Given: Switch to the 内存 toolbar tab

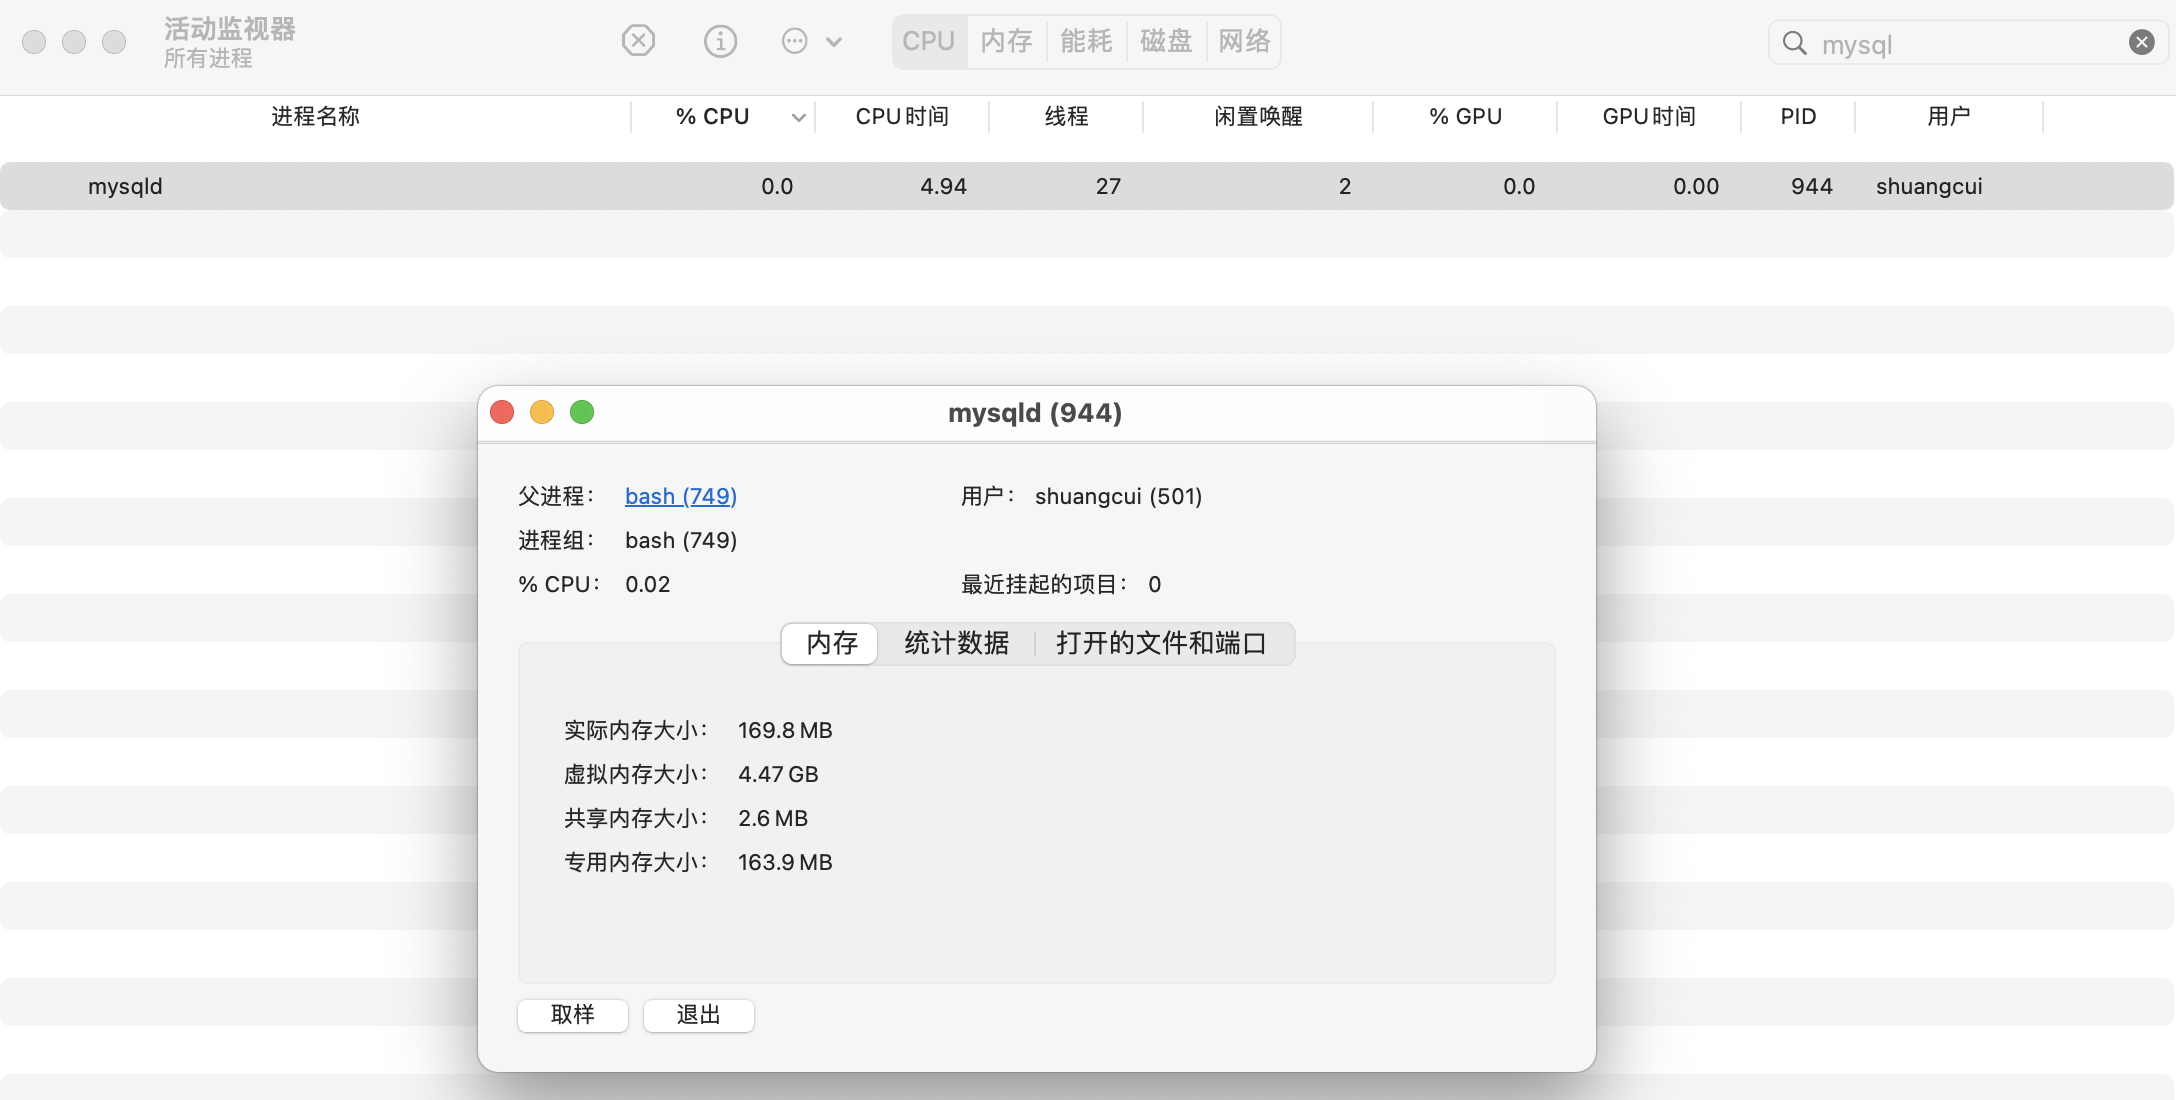Looking at the screenshot, I should pyautogui.click(x=1006, y=41).
